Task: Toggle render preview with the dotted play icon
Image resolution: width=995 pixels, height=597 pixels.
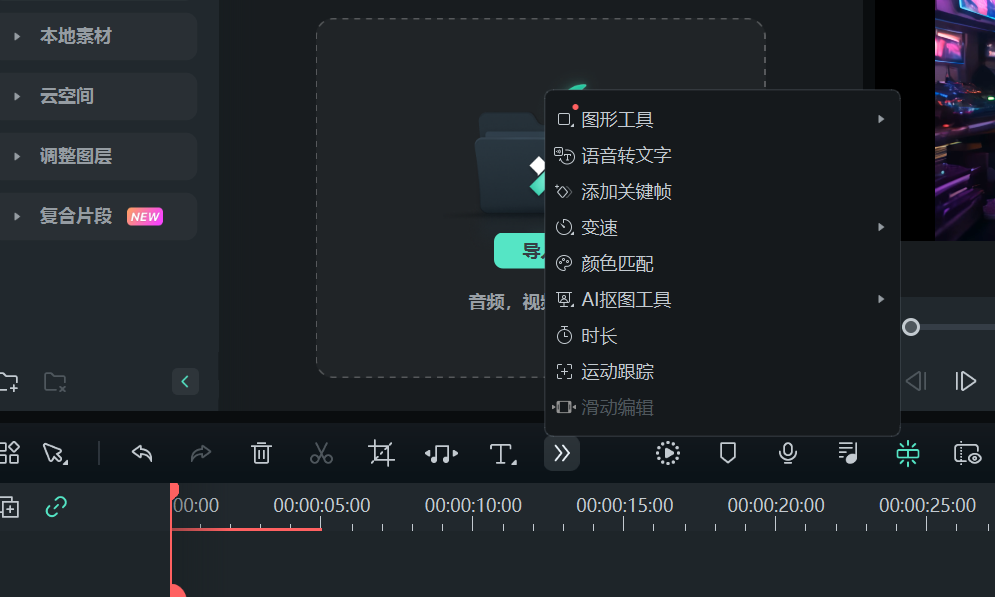Action: click(667, 453)
